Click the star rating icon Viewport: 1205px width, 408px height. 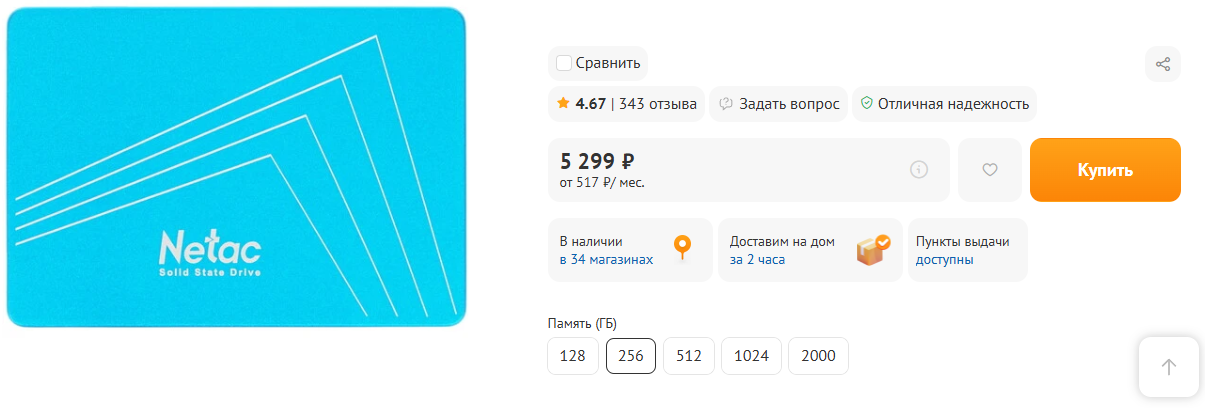[564, 103]
